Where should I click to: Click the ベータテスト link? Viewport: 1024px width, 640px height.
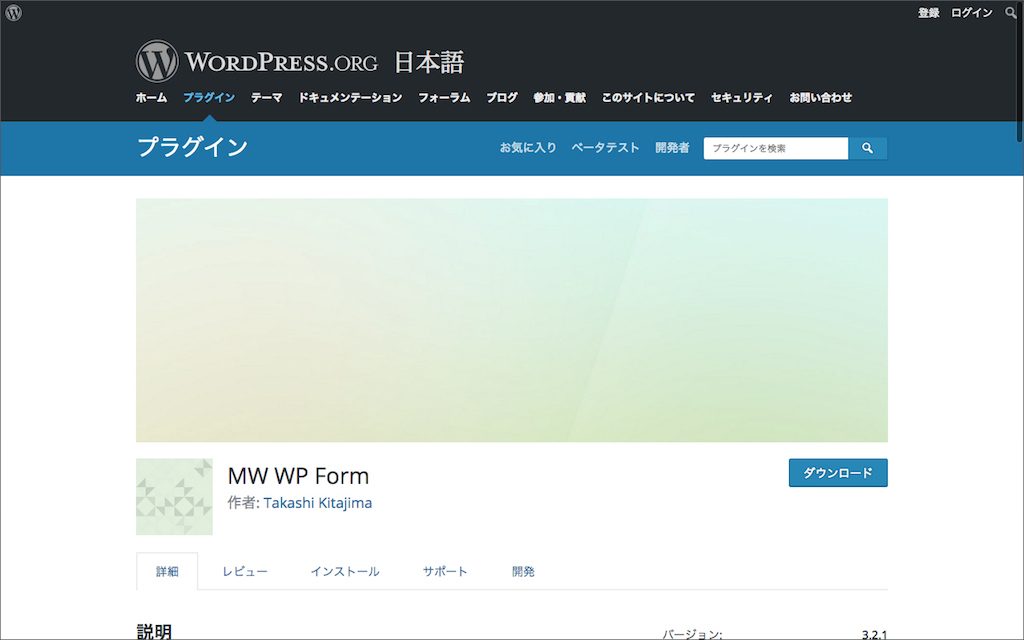tap(605, 148)
